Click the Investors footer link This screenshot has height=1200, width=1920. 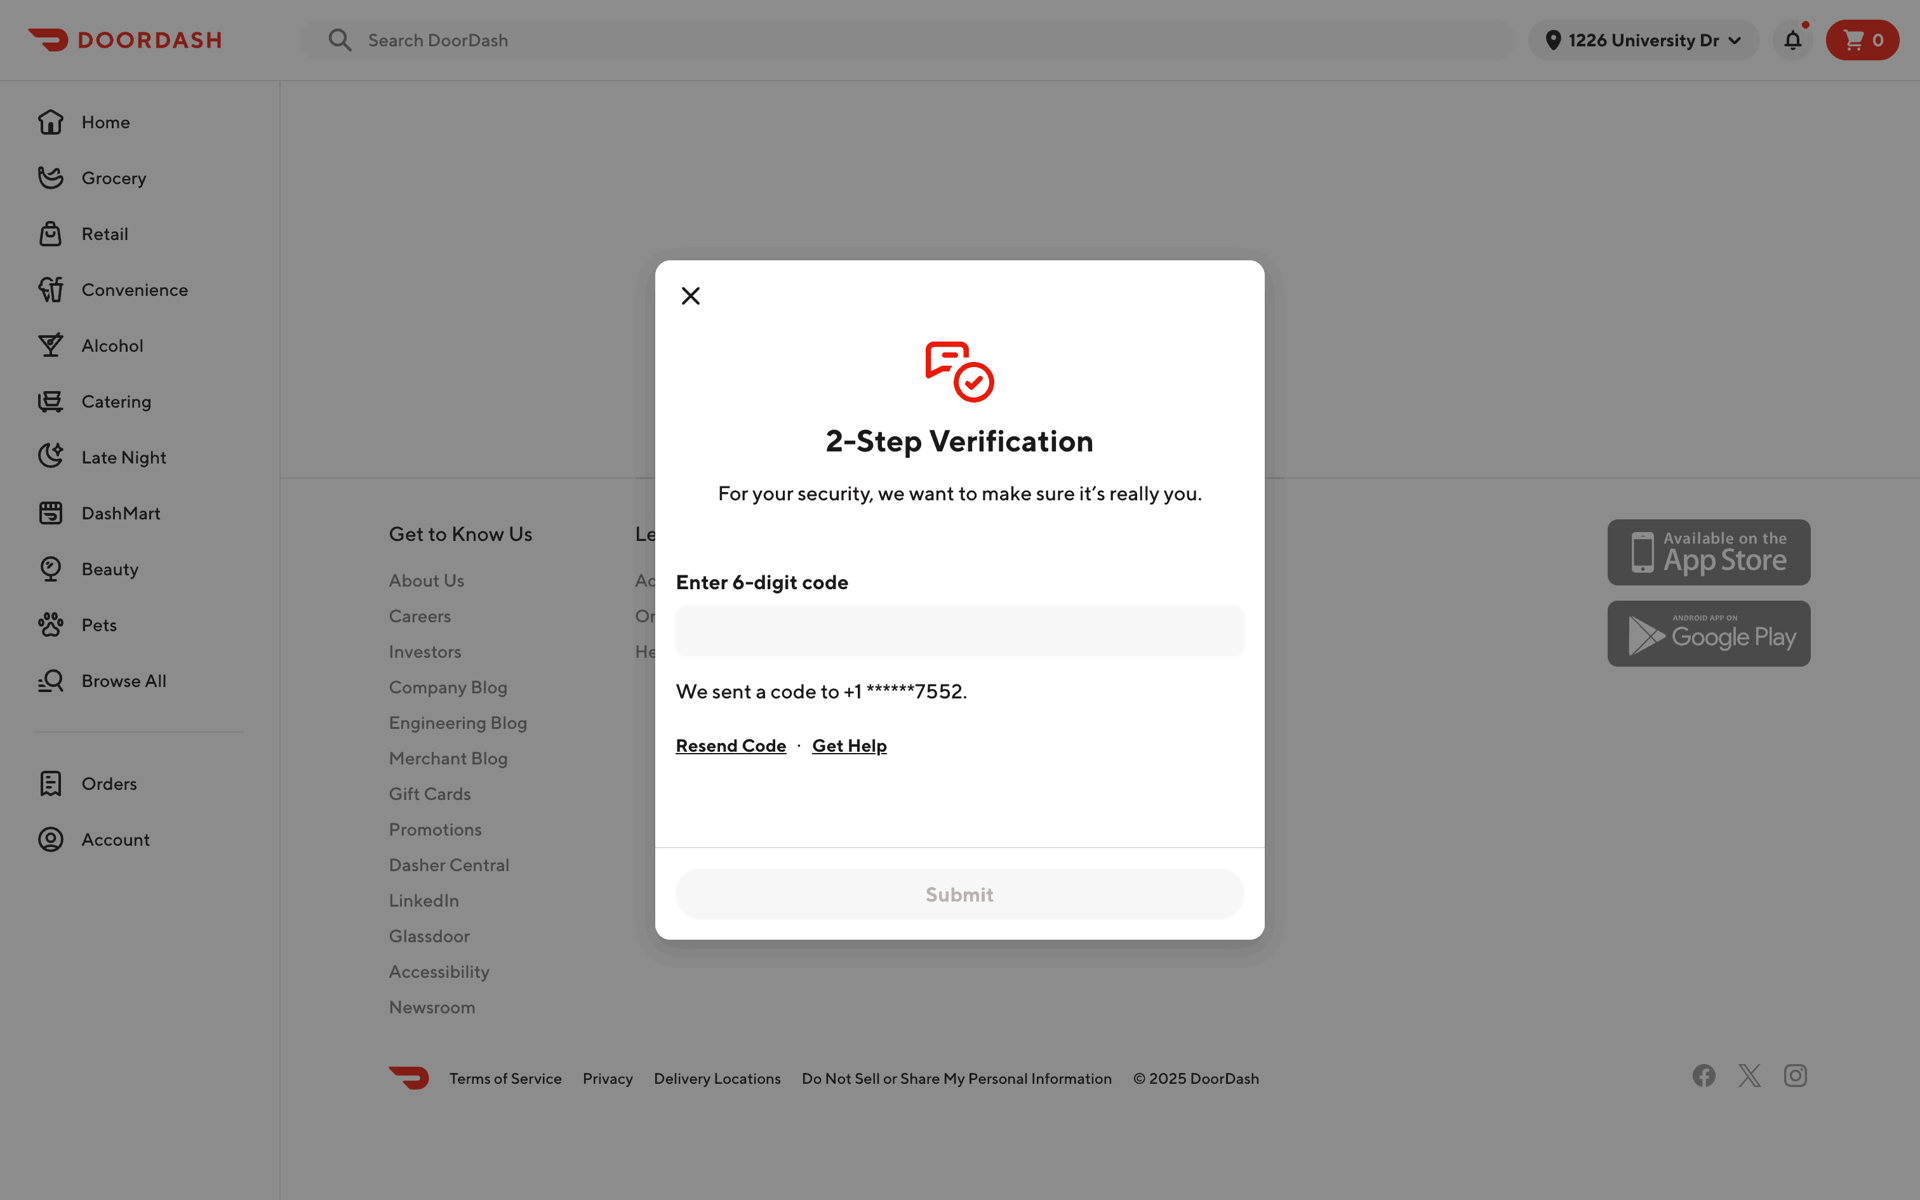(425, 652)
